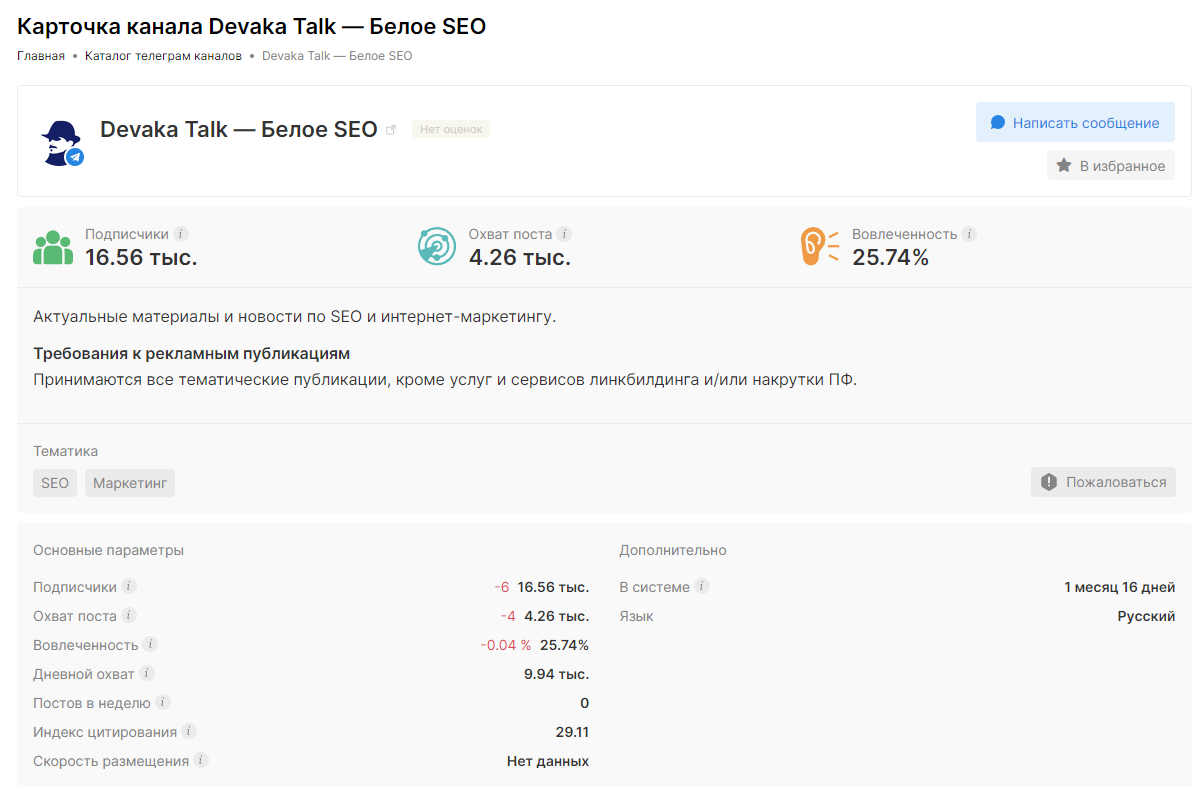
Task: Click the orange ear engagement icon
Action: [819, 247]
